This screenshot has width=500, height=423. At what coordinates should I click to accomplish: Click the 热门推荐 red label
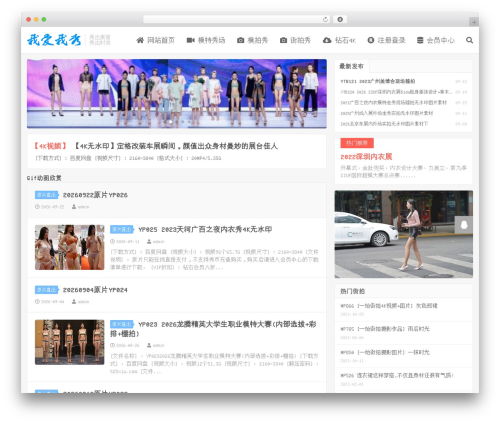(x=357, y=143)
